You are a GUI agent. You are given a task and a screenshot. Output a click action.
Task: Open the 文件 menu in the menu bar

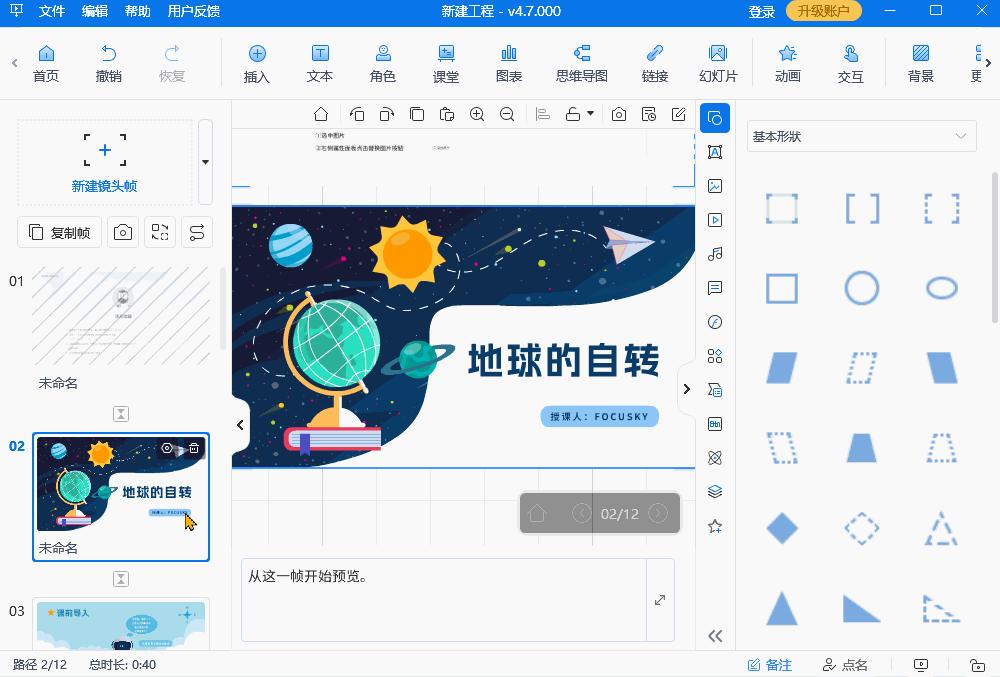click(50, 12)
